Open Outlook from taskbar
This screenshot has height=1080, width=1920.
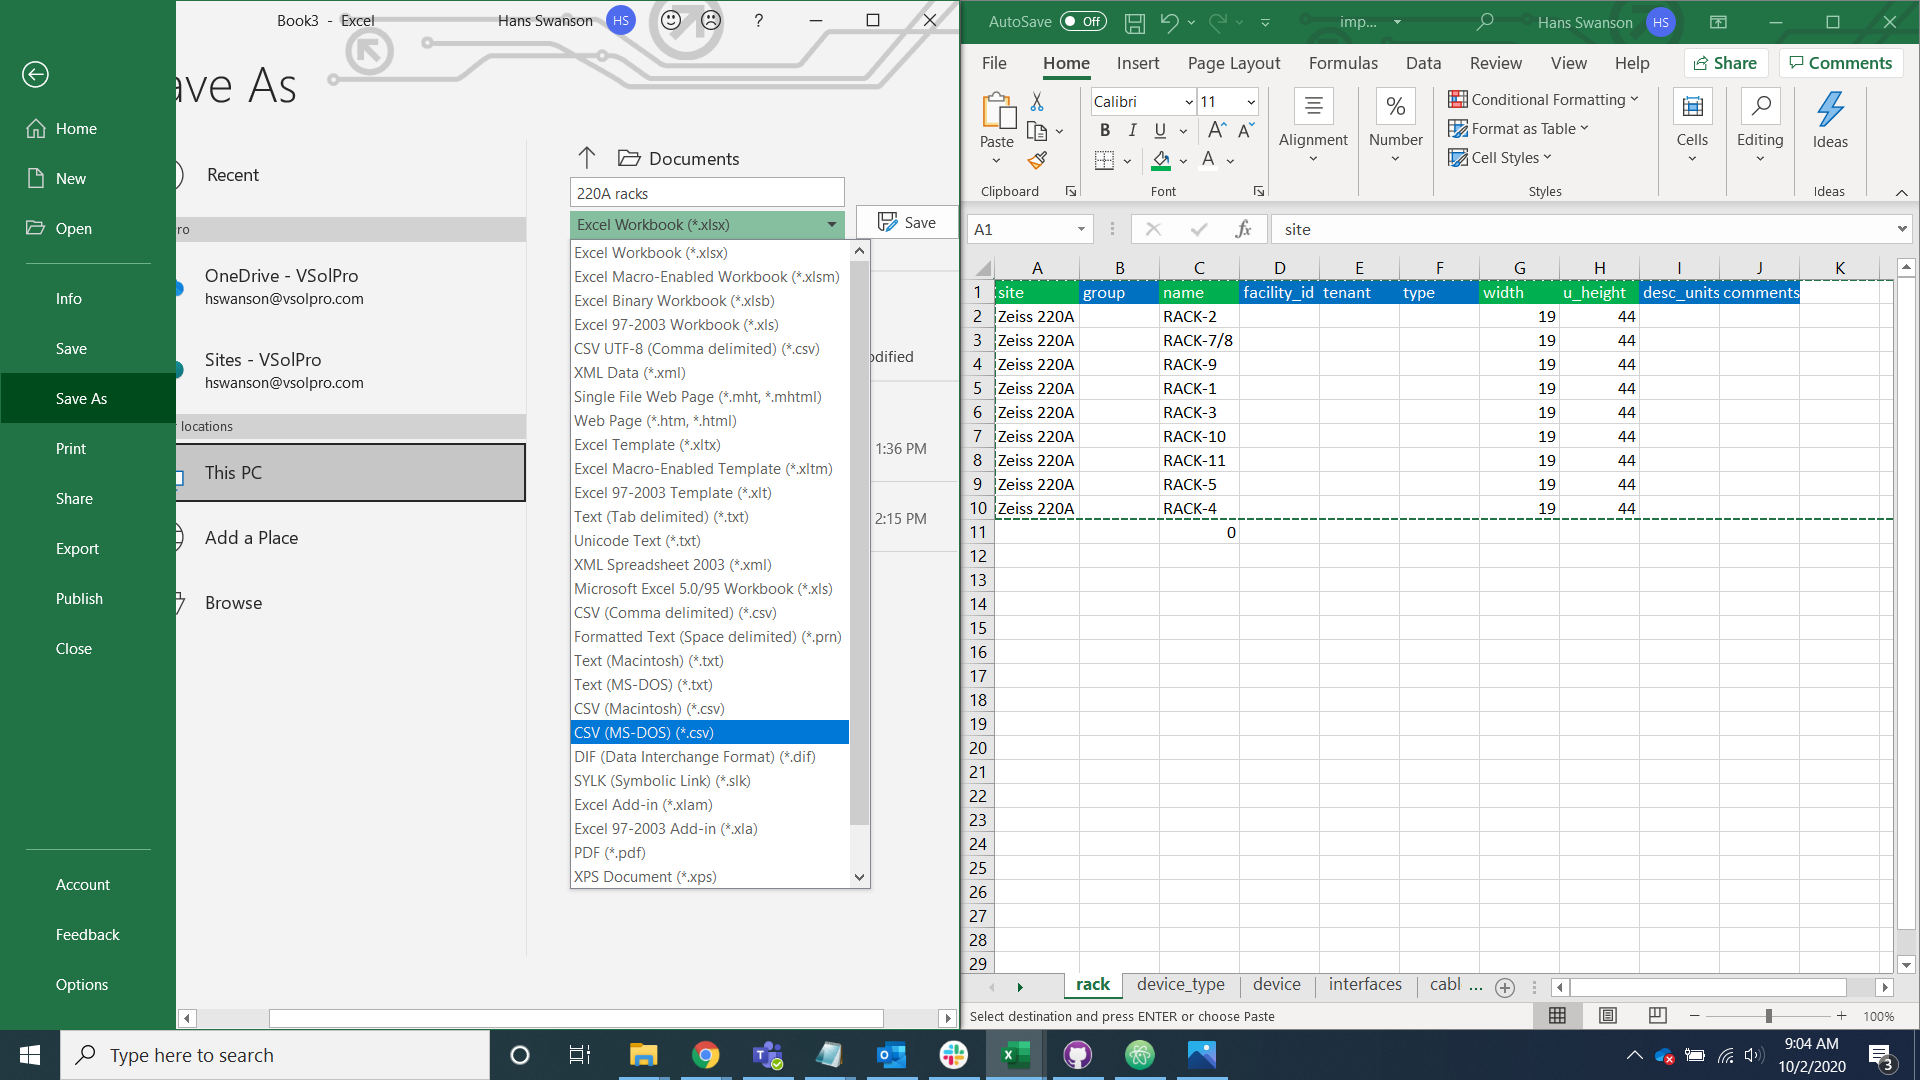click(891, 1055)
